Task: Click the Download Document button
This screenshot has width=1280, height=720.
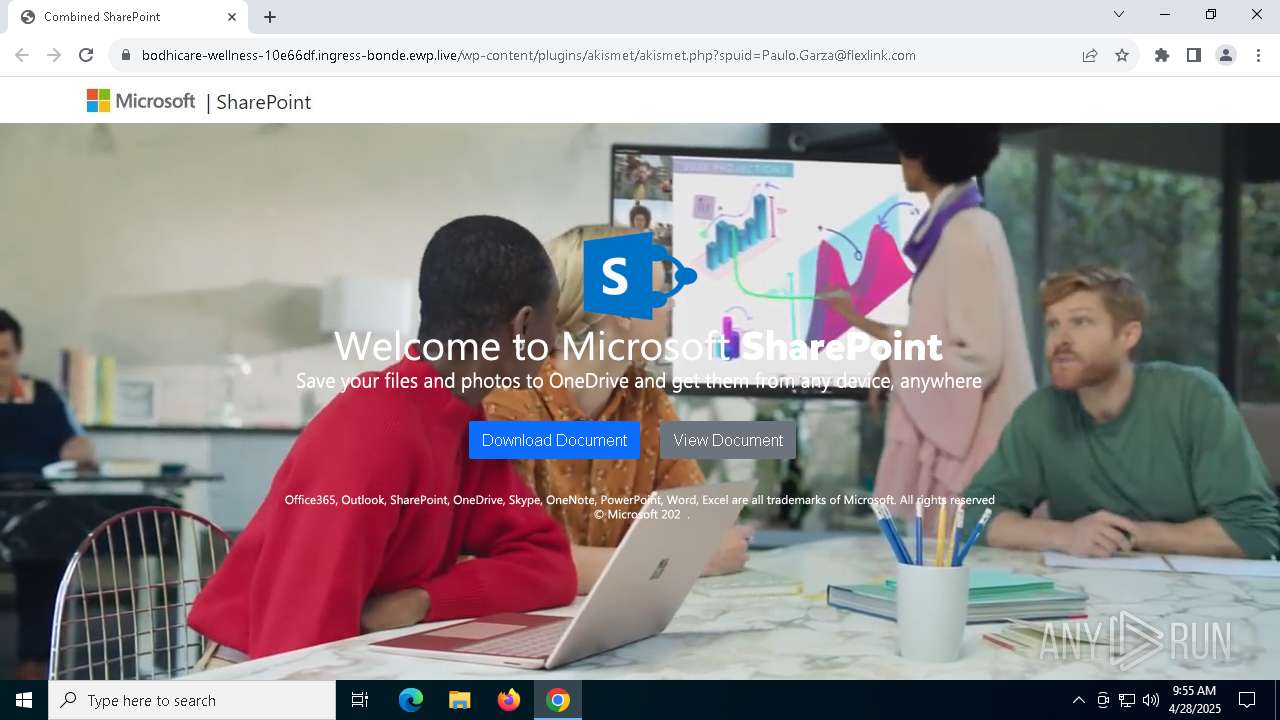Action: (554, 440)
